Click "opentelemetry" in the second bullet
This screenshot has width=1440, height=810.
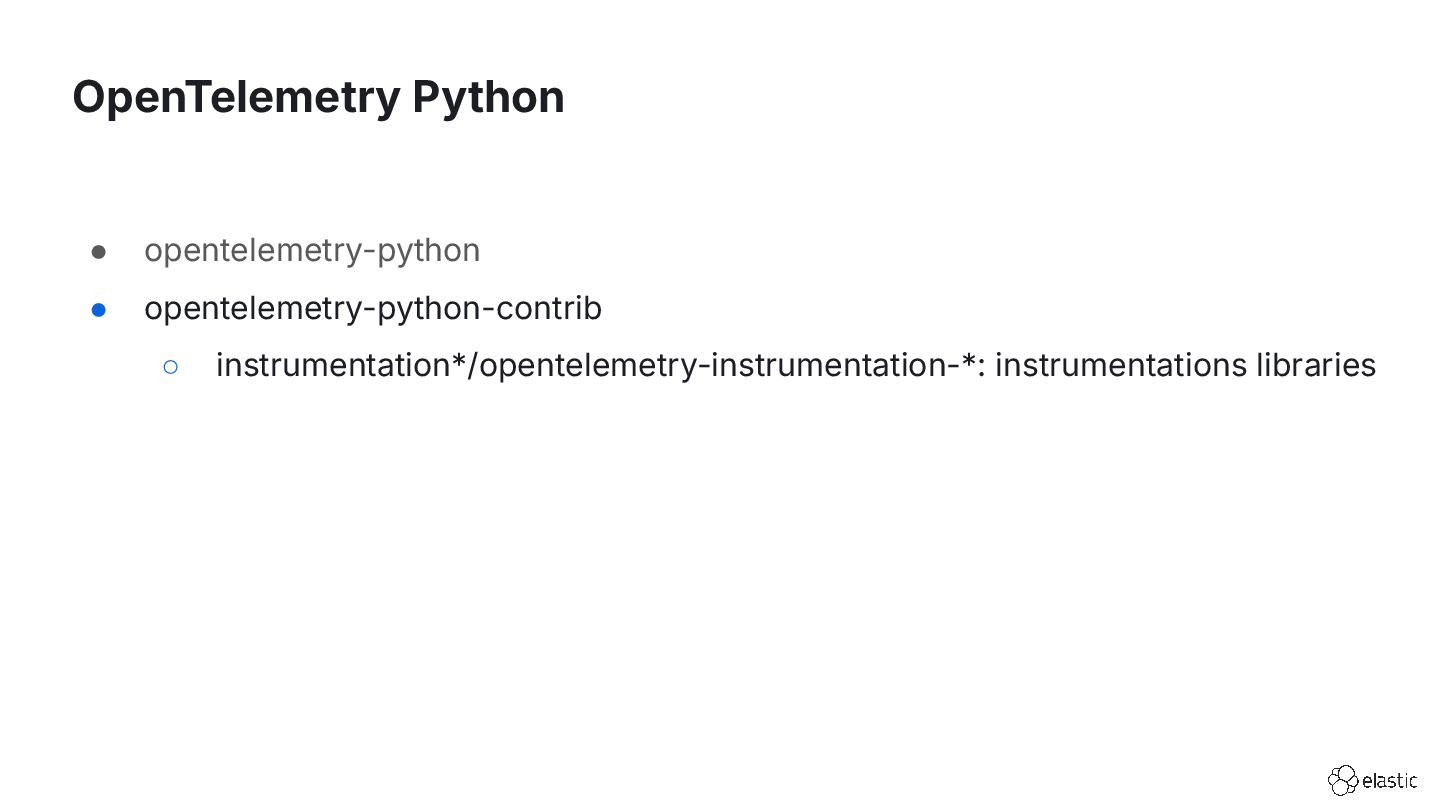pos(254,308)
